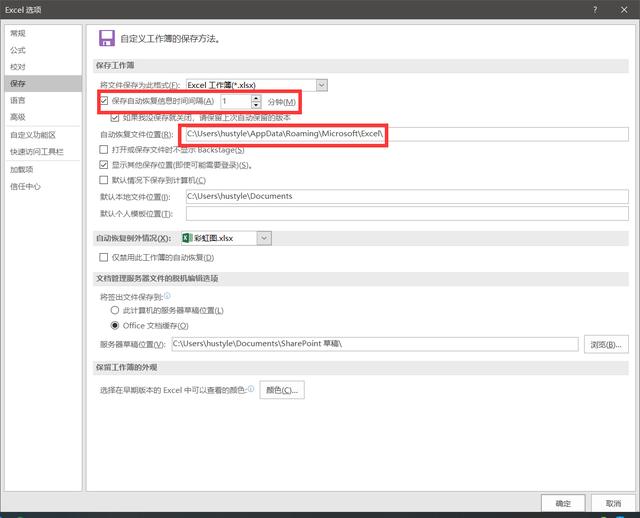Toggle 保存自动恢复信息时间间隔 checkbox
The image size is (640, 518).
click(x=104, y=101)
